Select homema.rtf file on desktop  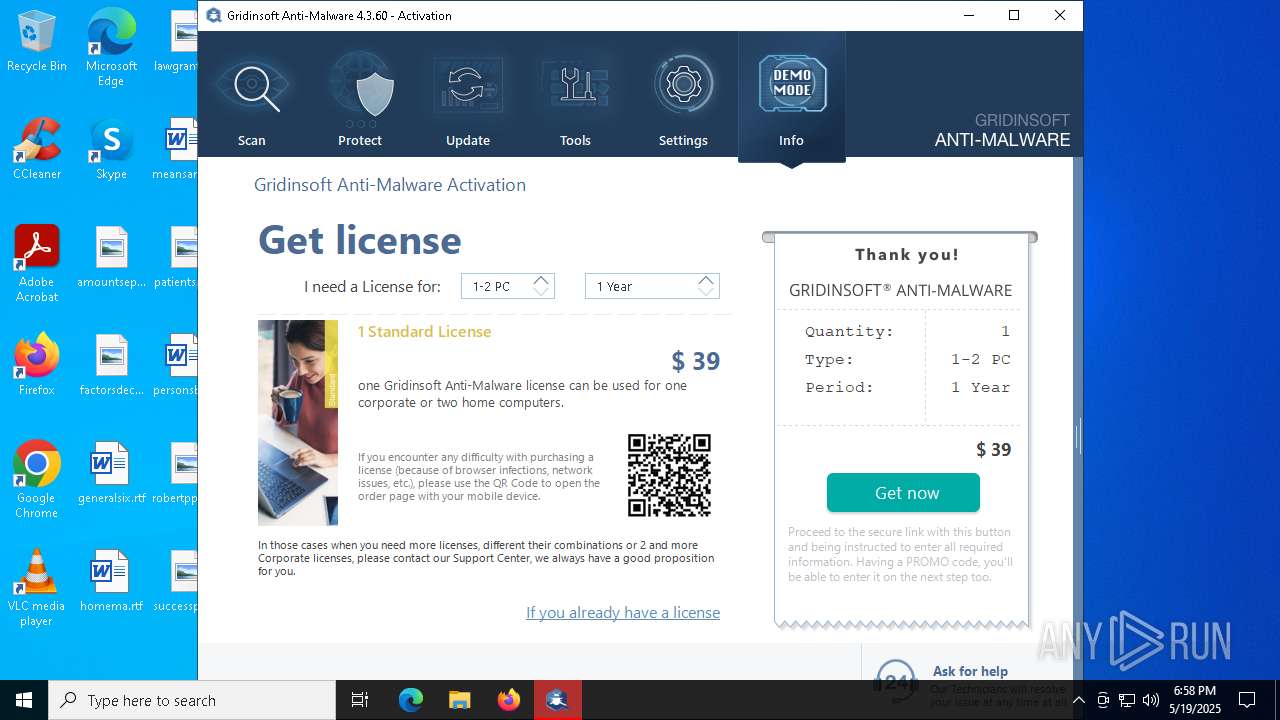(x=111, y=581)
